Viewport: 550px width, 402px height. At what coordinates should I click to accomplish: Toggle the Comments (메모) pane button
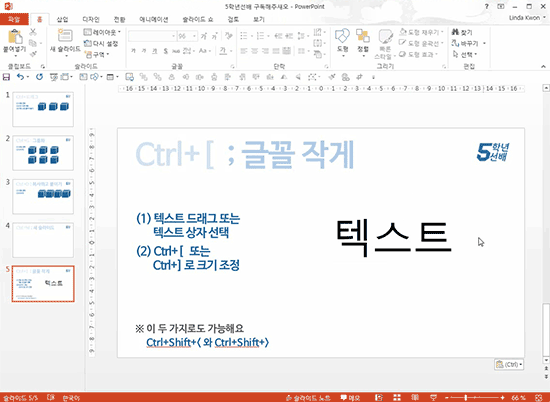350,398
